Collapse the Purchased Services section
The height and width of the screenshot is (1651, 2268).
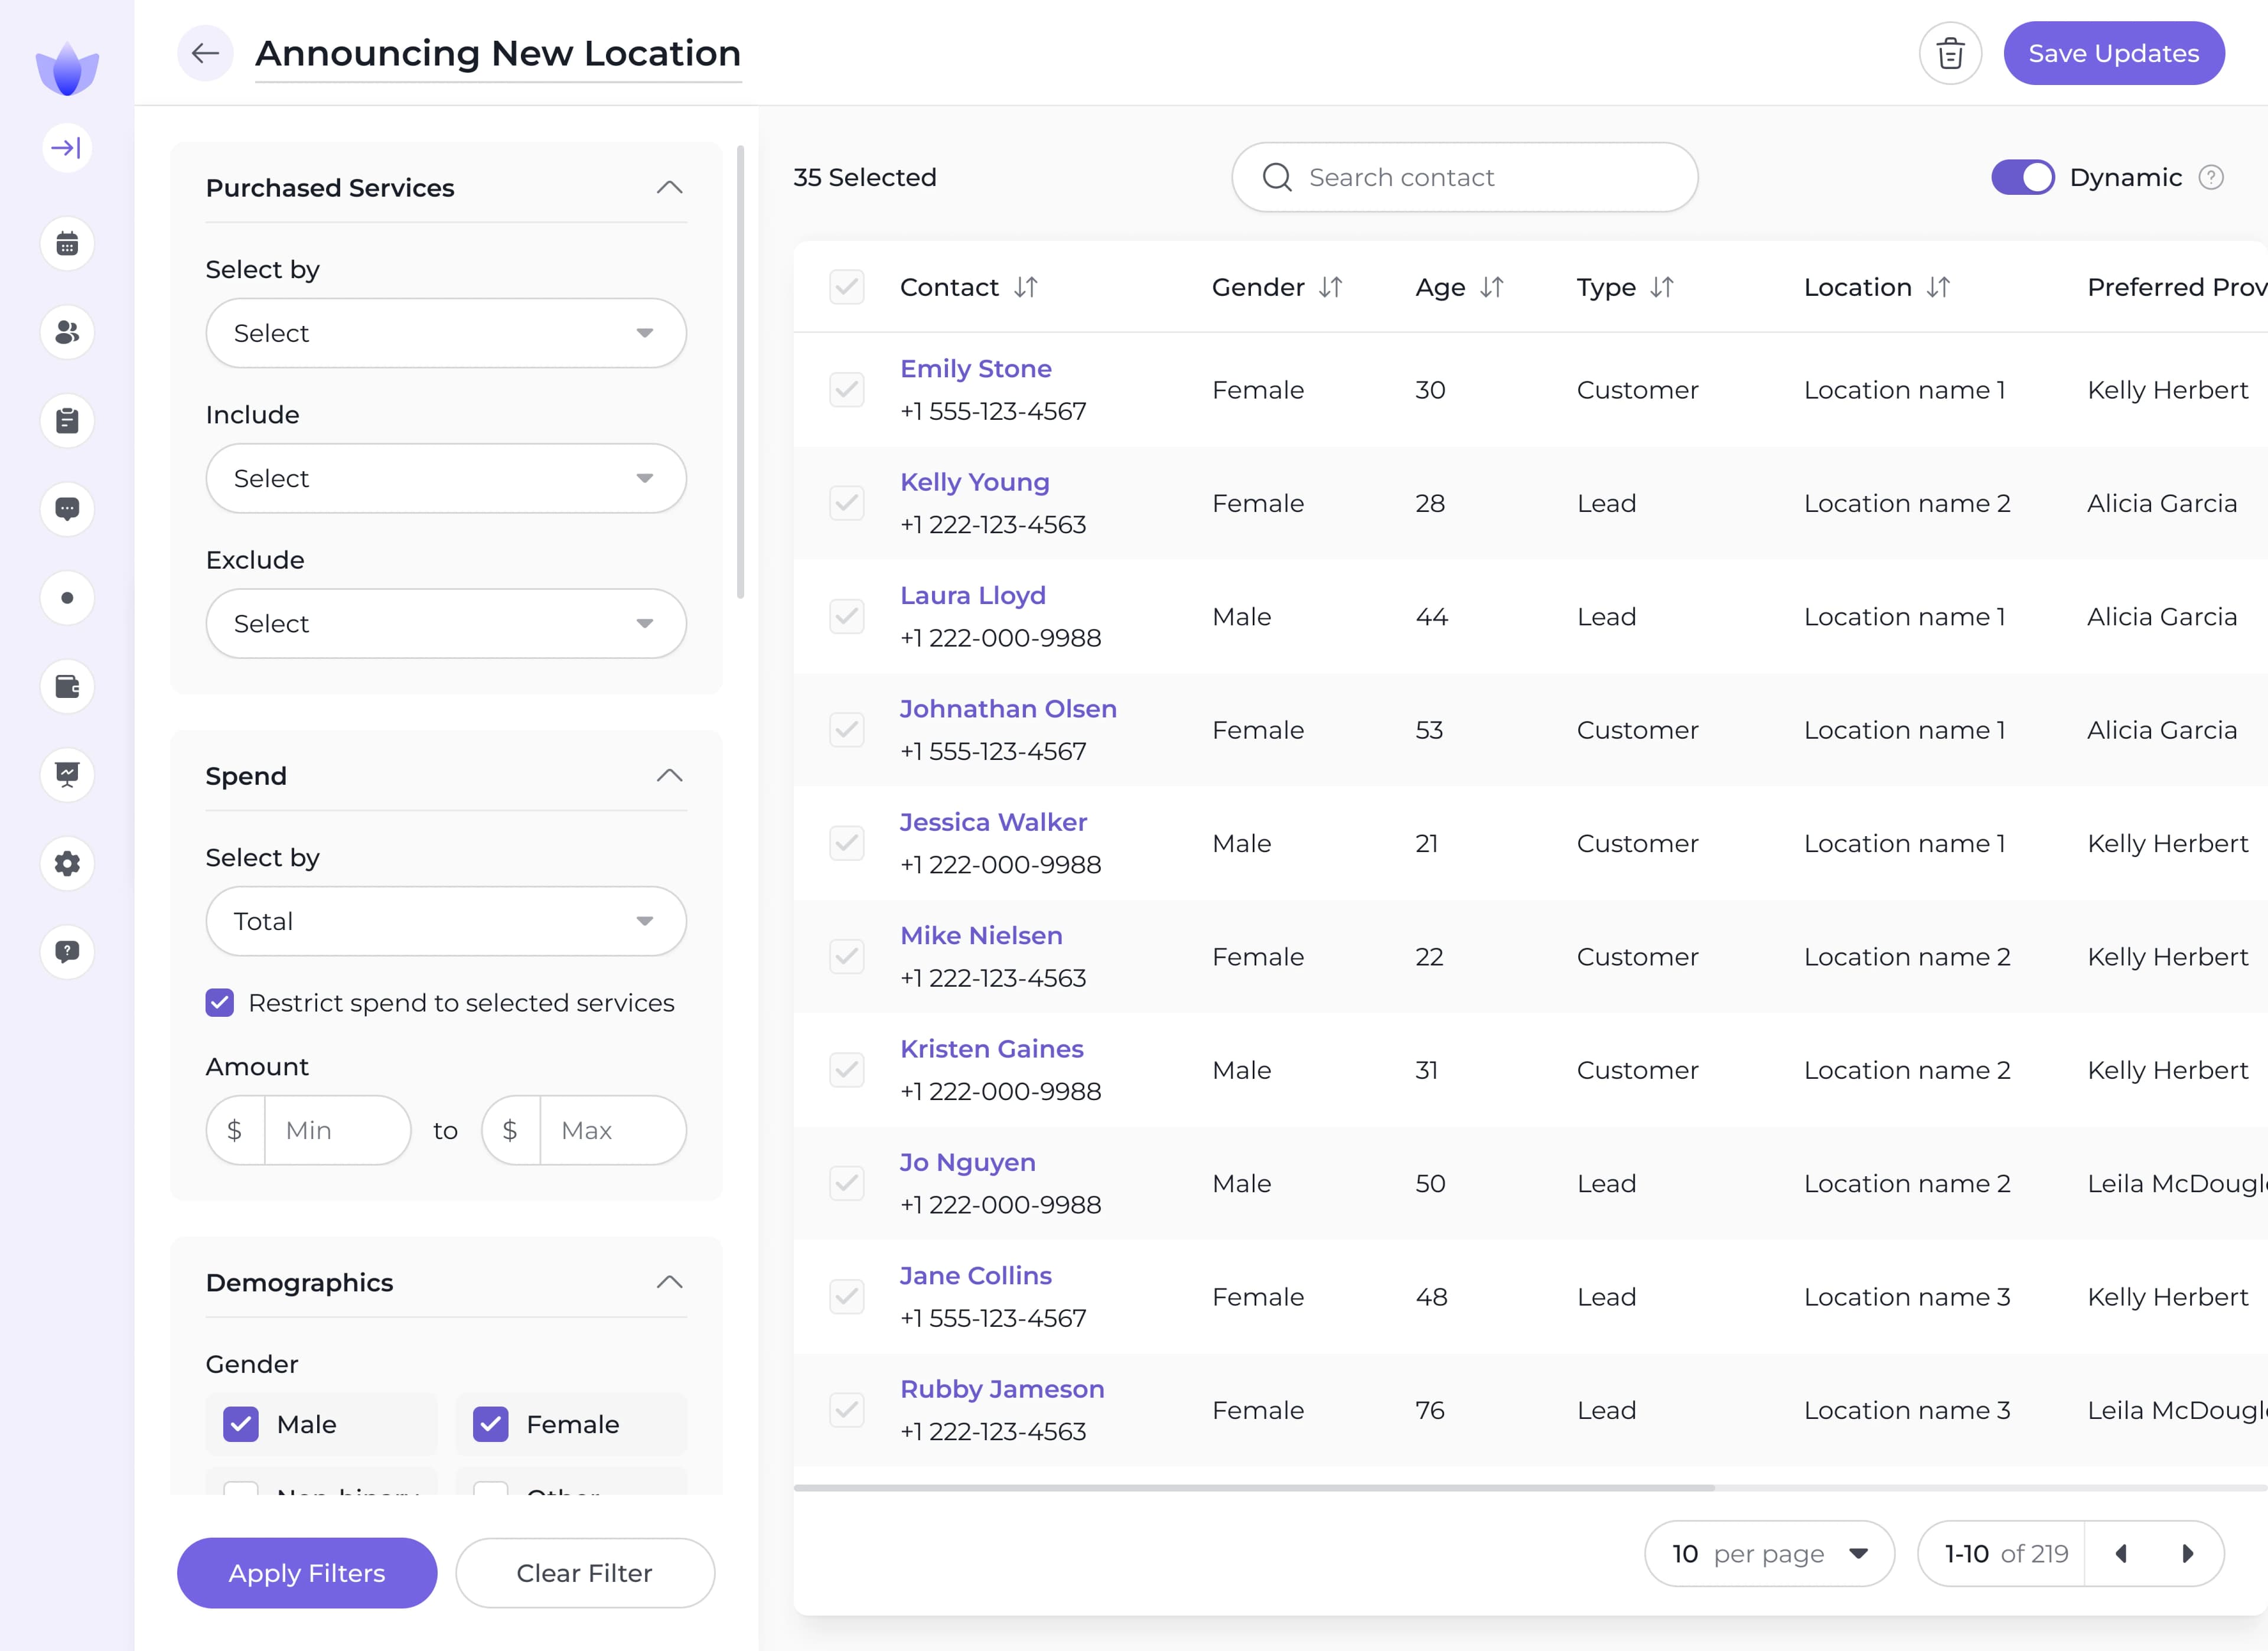click(x=669, y=187)
